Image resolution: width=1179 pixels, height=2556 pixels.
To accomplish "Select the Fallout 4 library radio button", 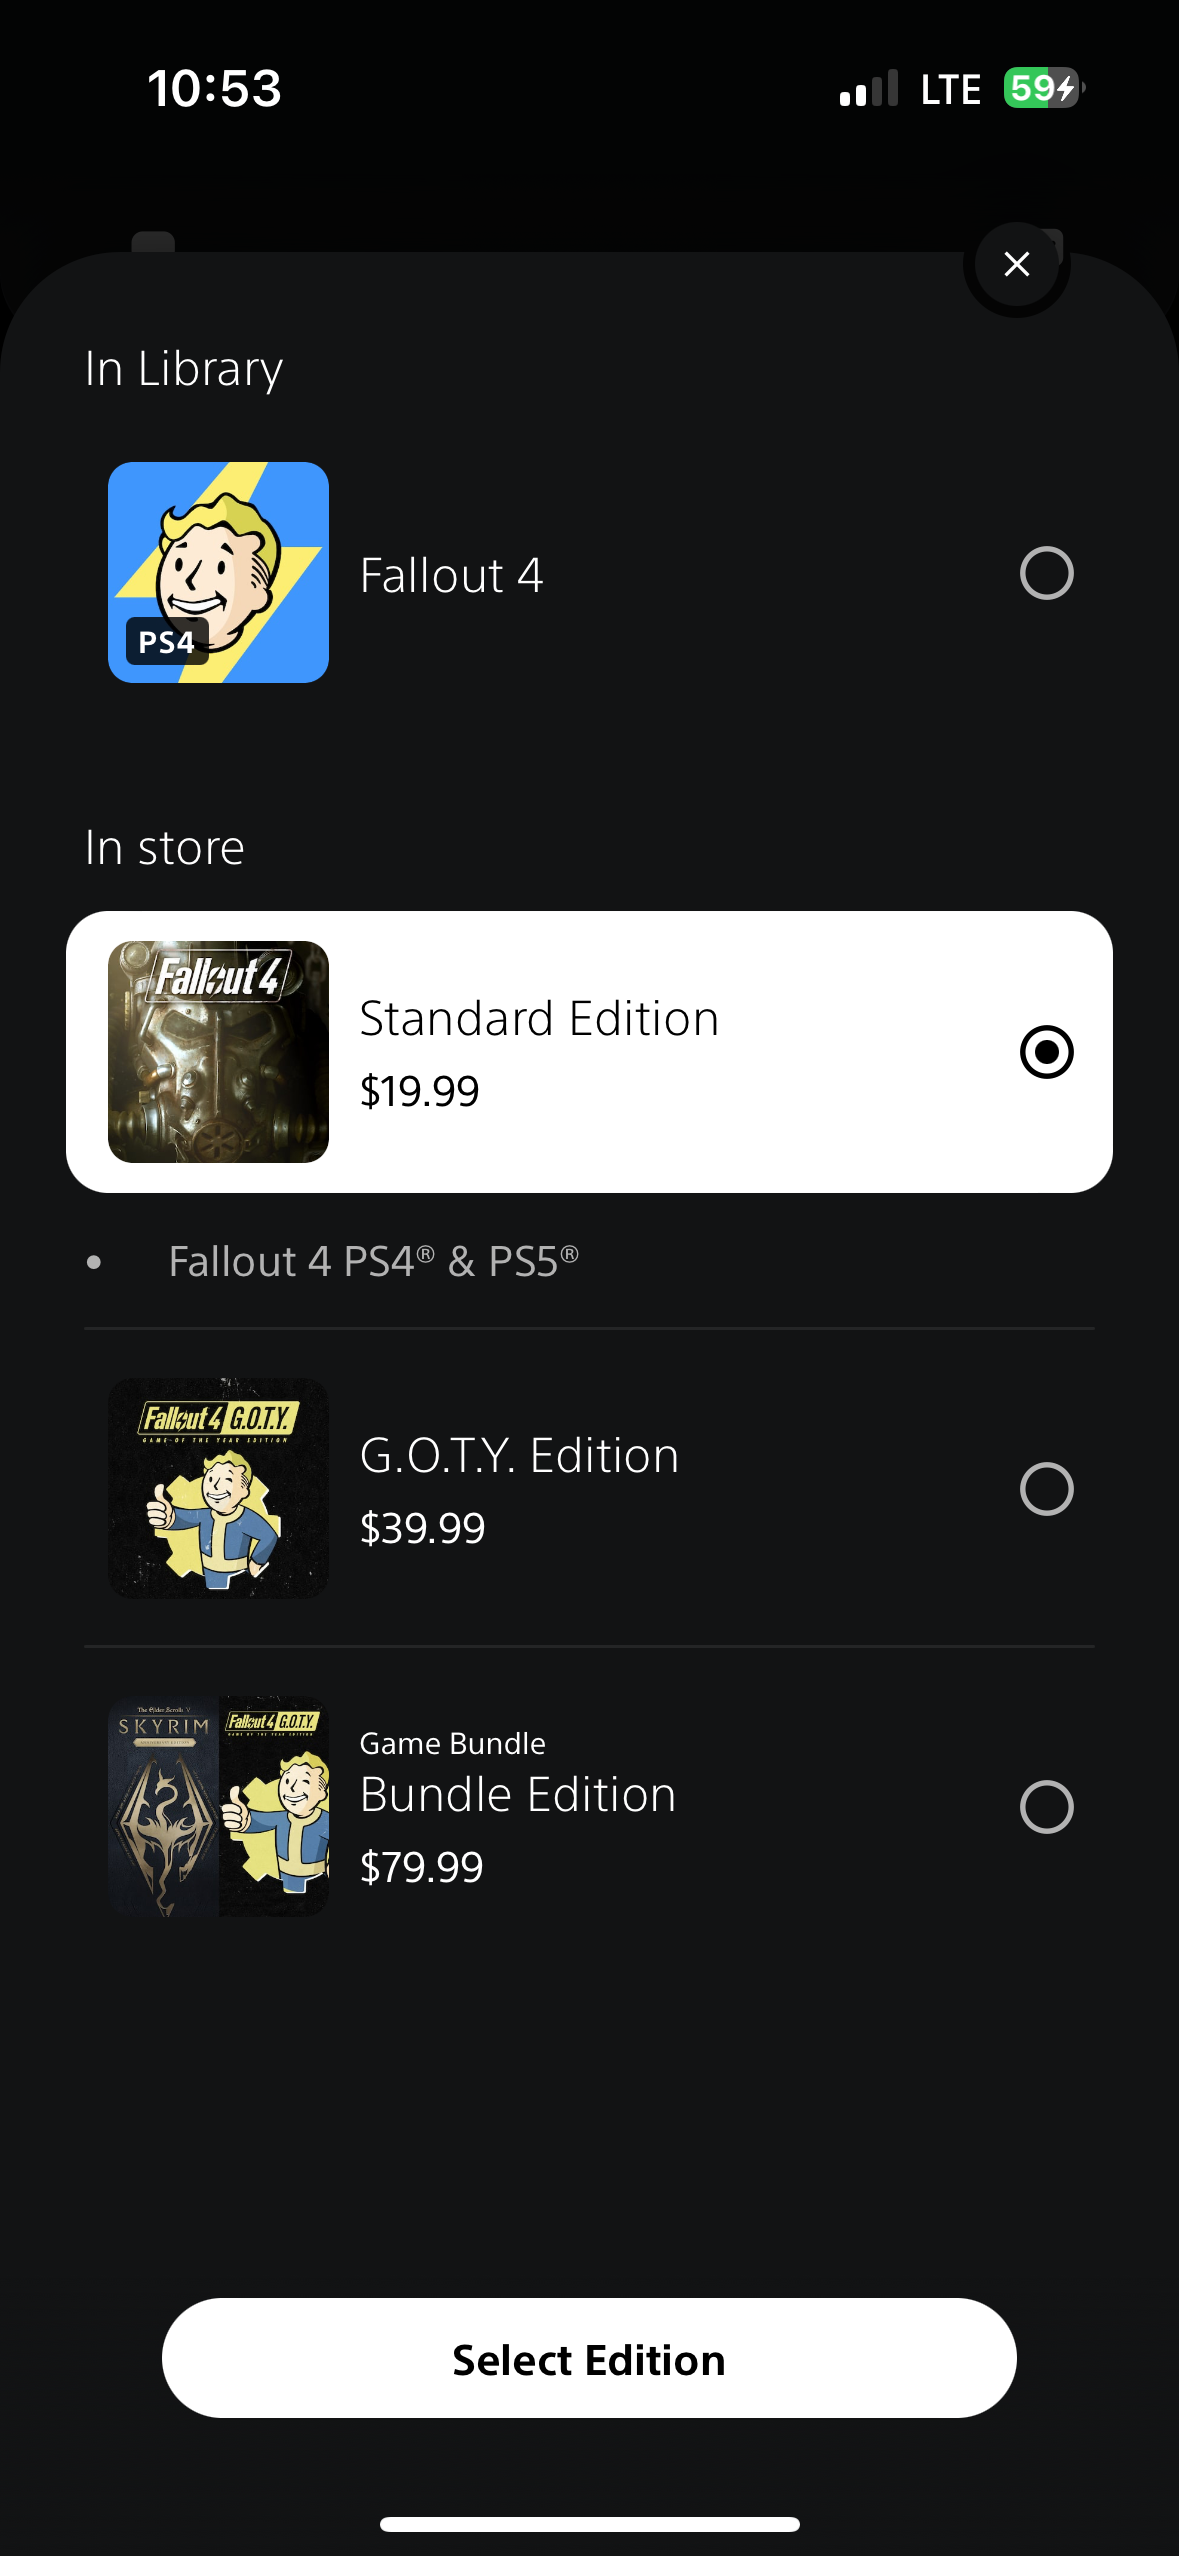I will click(1047, 573).
